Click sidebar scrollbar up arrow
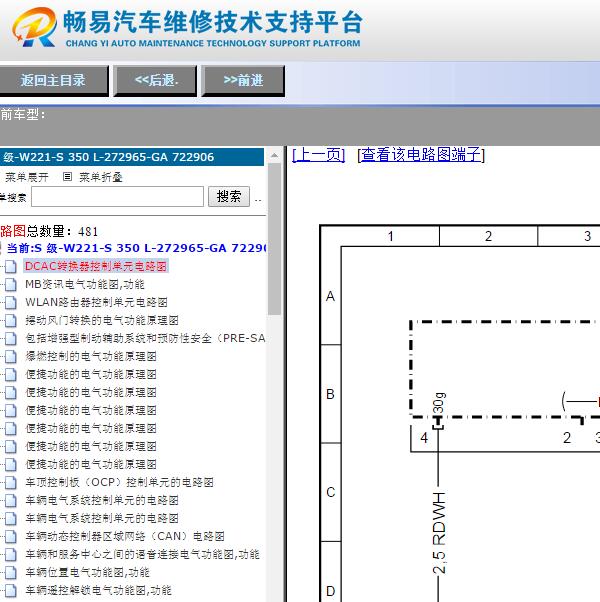The width and height of the screenshot is (600, 602). coord(274,155)
